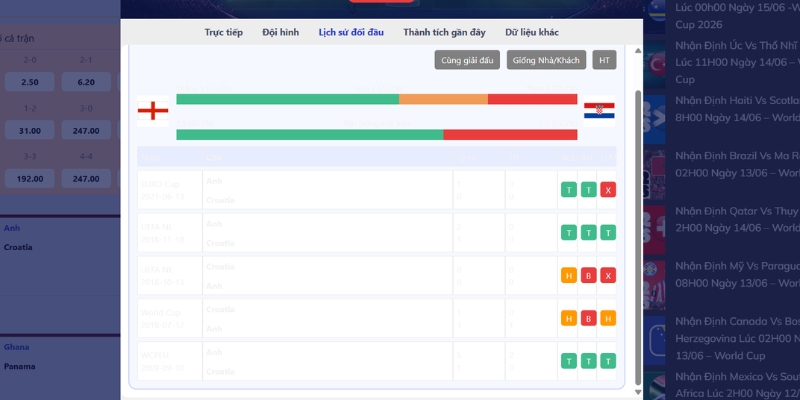Pick the 247.00 odds for score 4-4
The width and height of the screenshot is (800, 400).
[x=86, y=179]
